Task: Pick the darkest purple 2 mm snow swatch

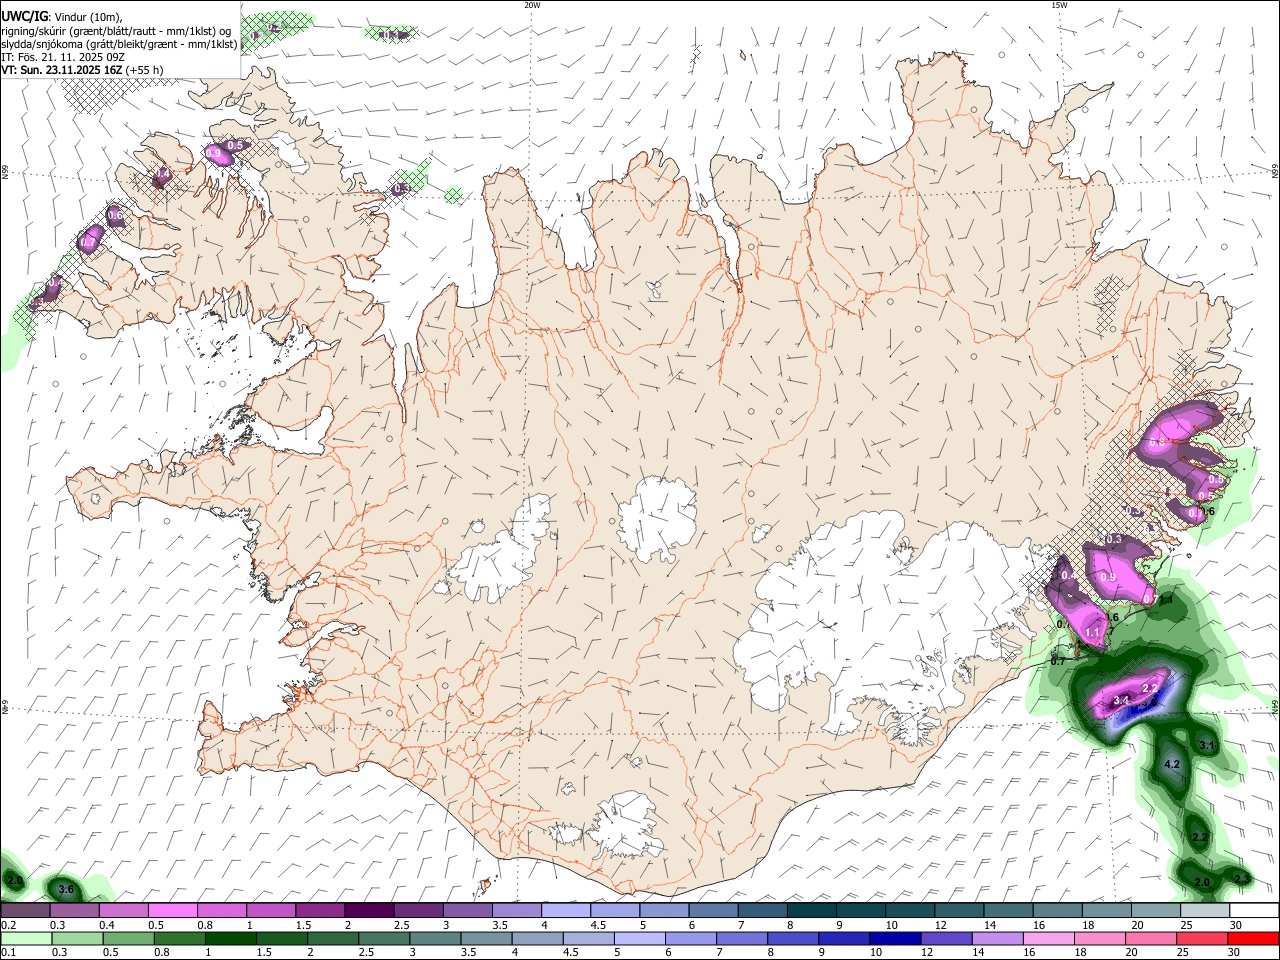Action: pos(369,911)
